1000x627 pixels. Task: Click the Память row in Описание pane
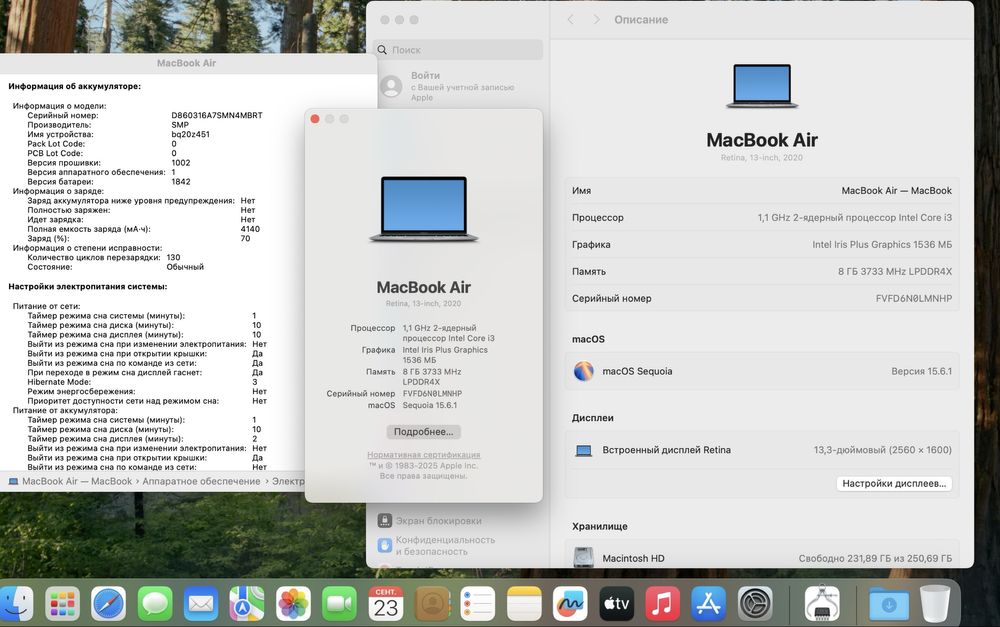(x=761, y=271)
